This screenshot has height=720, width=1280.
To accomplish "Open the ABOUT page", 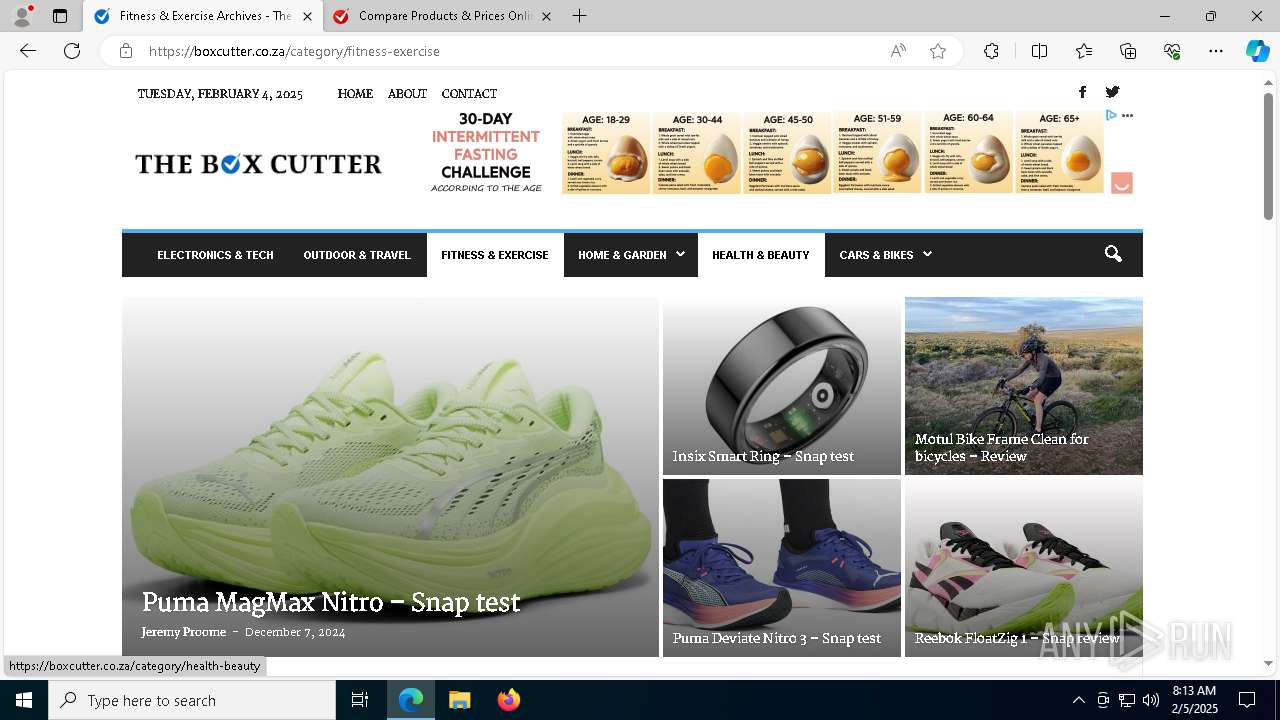I will pyautogui.click(x=407, y=93).
